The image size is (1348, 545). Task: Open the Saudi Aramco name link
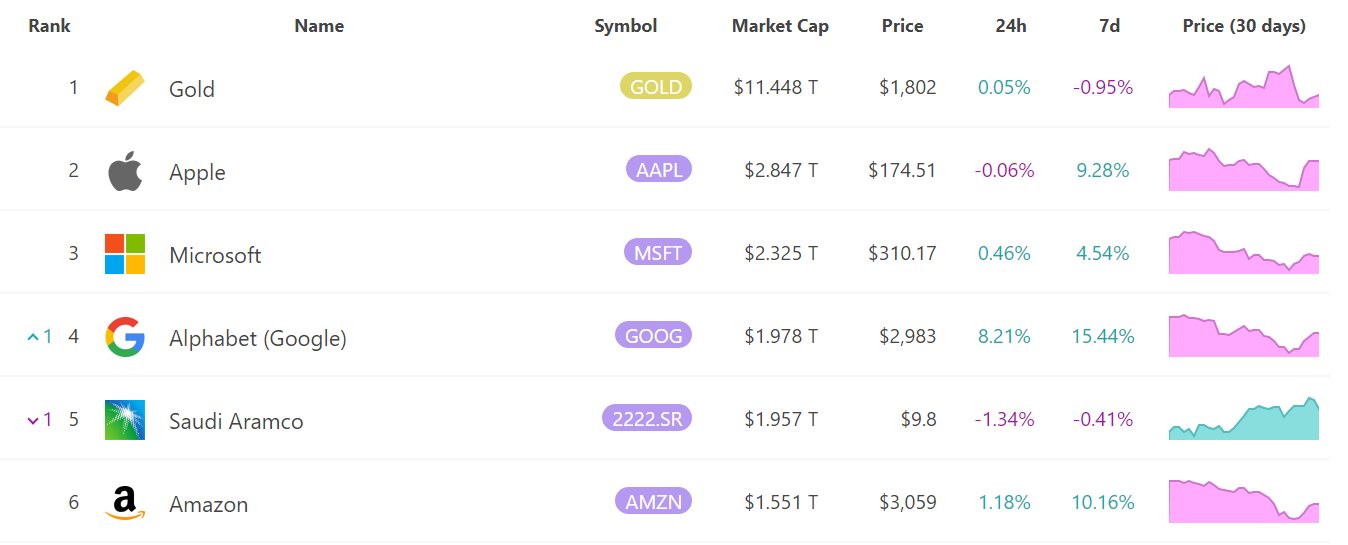click(236, 421)
